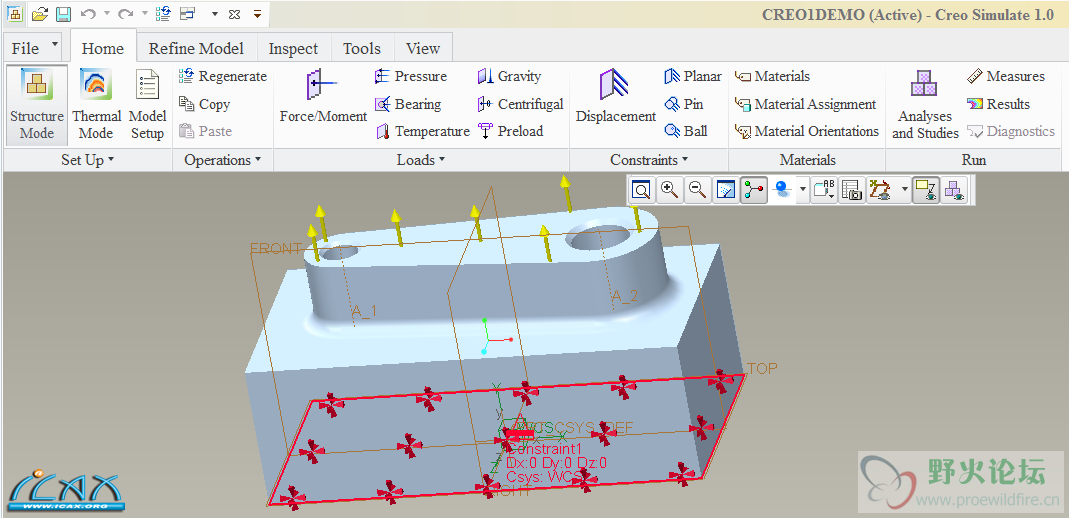Create a Displacement constraint
This screenshot has width=1069, height=518.
pyautogui.click(x=616, y=96)
